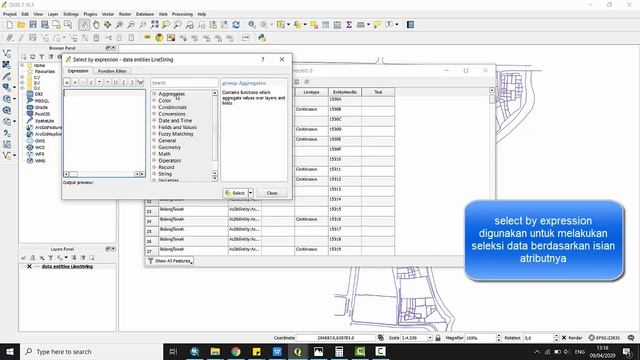Click the EntityHandle column header
The image size is (640, 360).
[345, 92]
